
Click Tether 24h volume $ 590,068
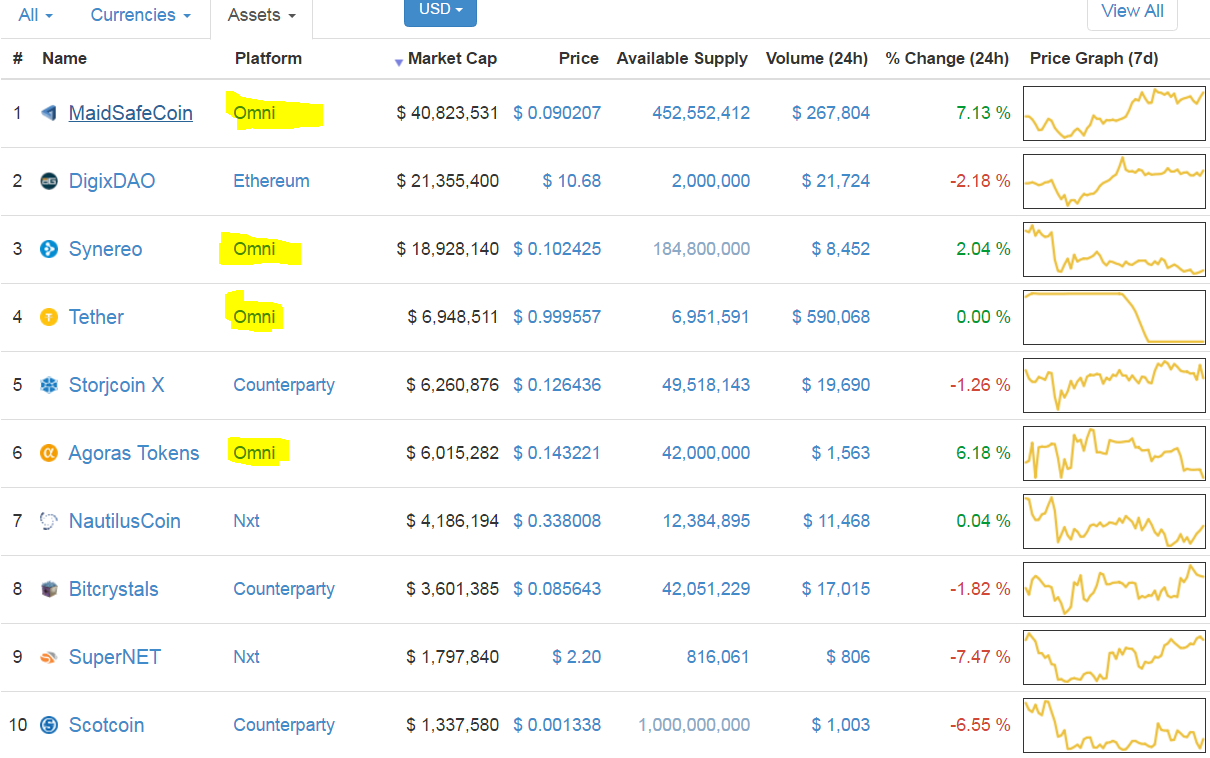point(831,317)
